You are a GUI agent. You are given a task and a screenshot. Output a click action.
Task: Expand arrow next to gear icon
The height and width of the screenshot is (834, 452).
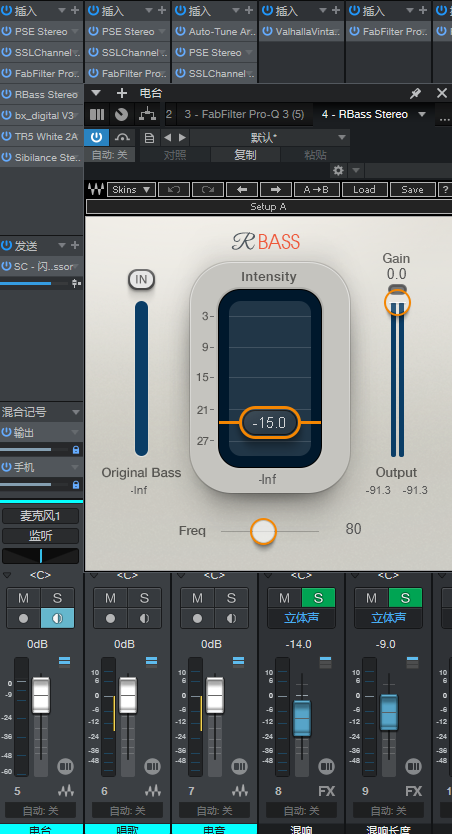[356, 171]
